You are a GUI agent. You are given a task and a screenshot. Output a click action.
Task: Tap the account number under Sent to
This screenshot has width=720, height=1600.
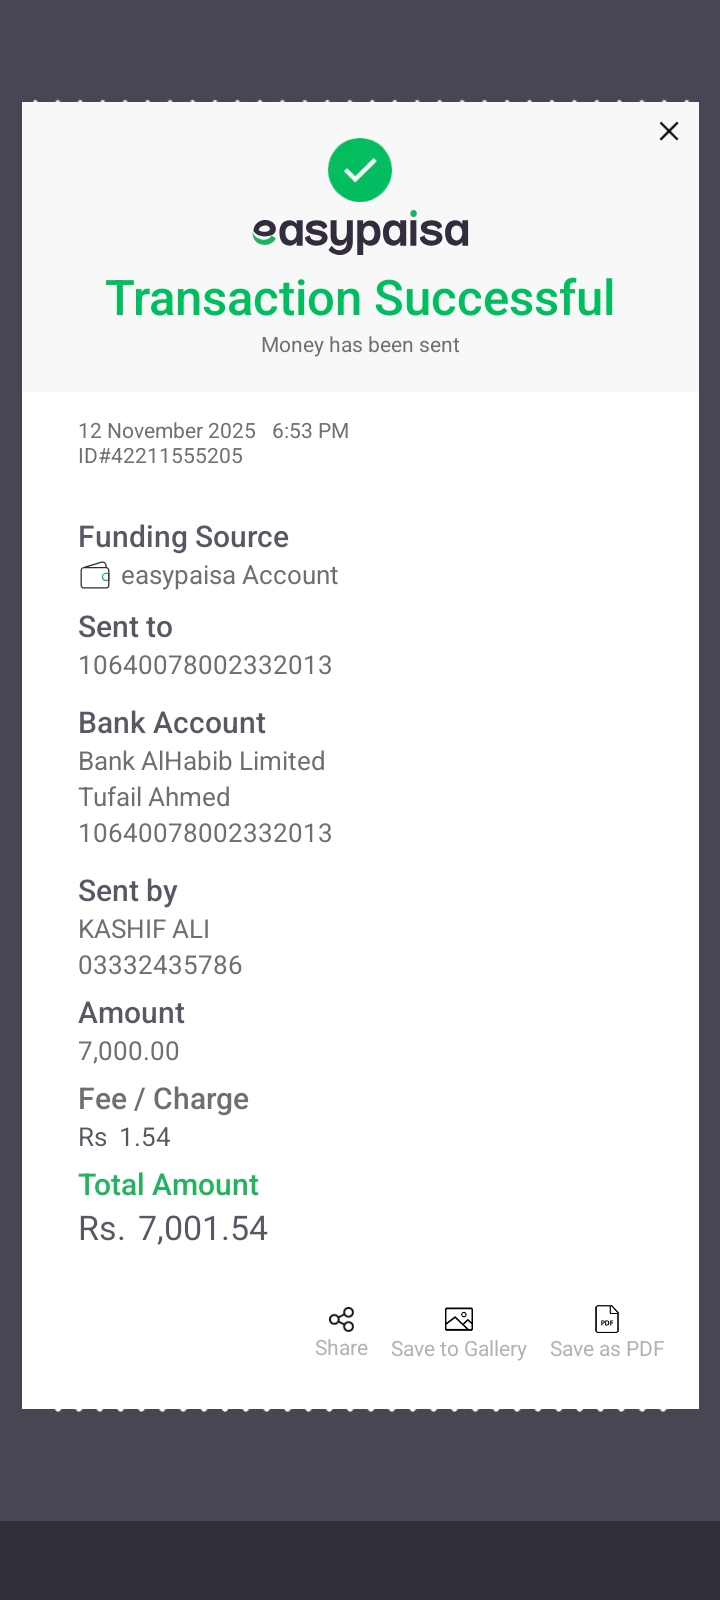click(x=205, y=665)
